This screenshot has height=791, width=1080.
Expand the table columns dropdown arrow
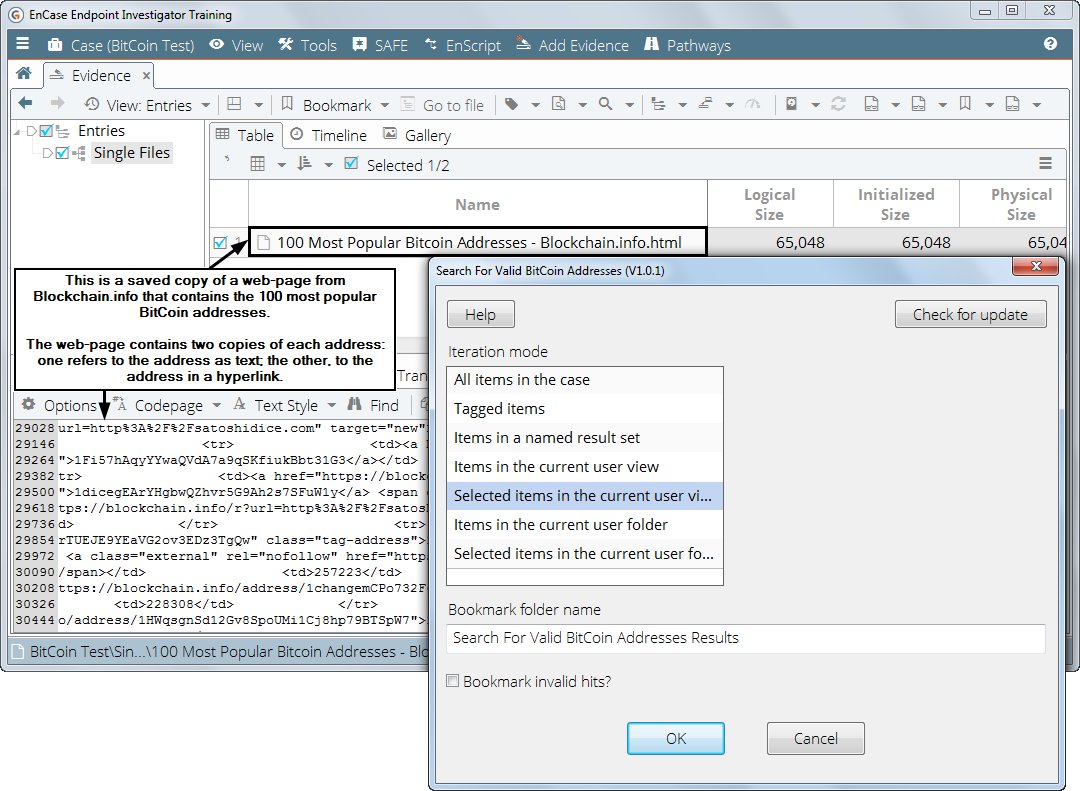(x=282, y=165)
